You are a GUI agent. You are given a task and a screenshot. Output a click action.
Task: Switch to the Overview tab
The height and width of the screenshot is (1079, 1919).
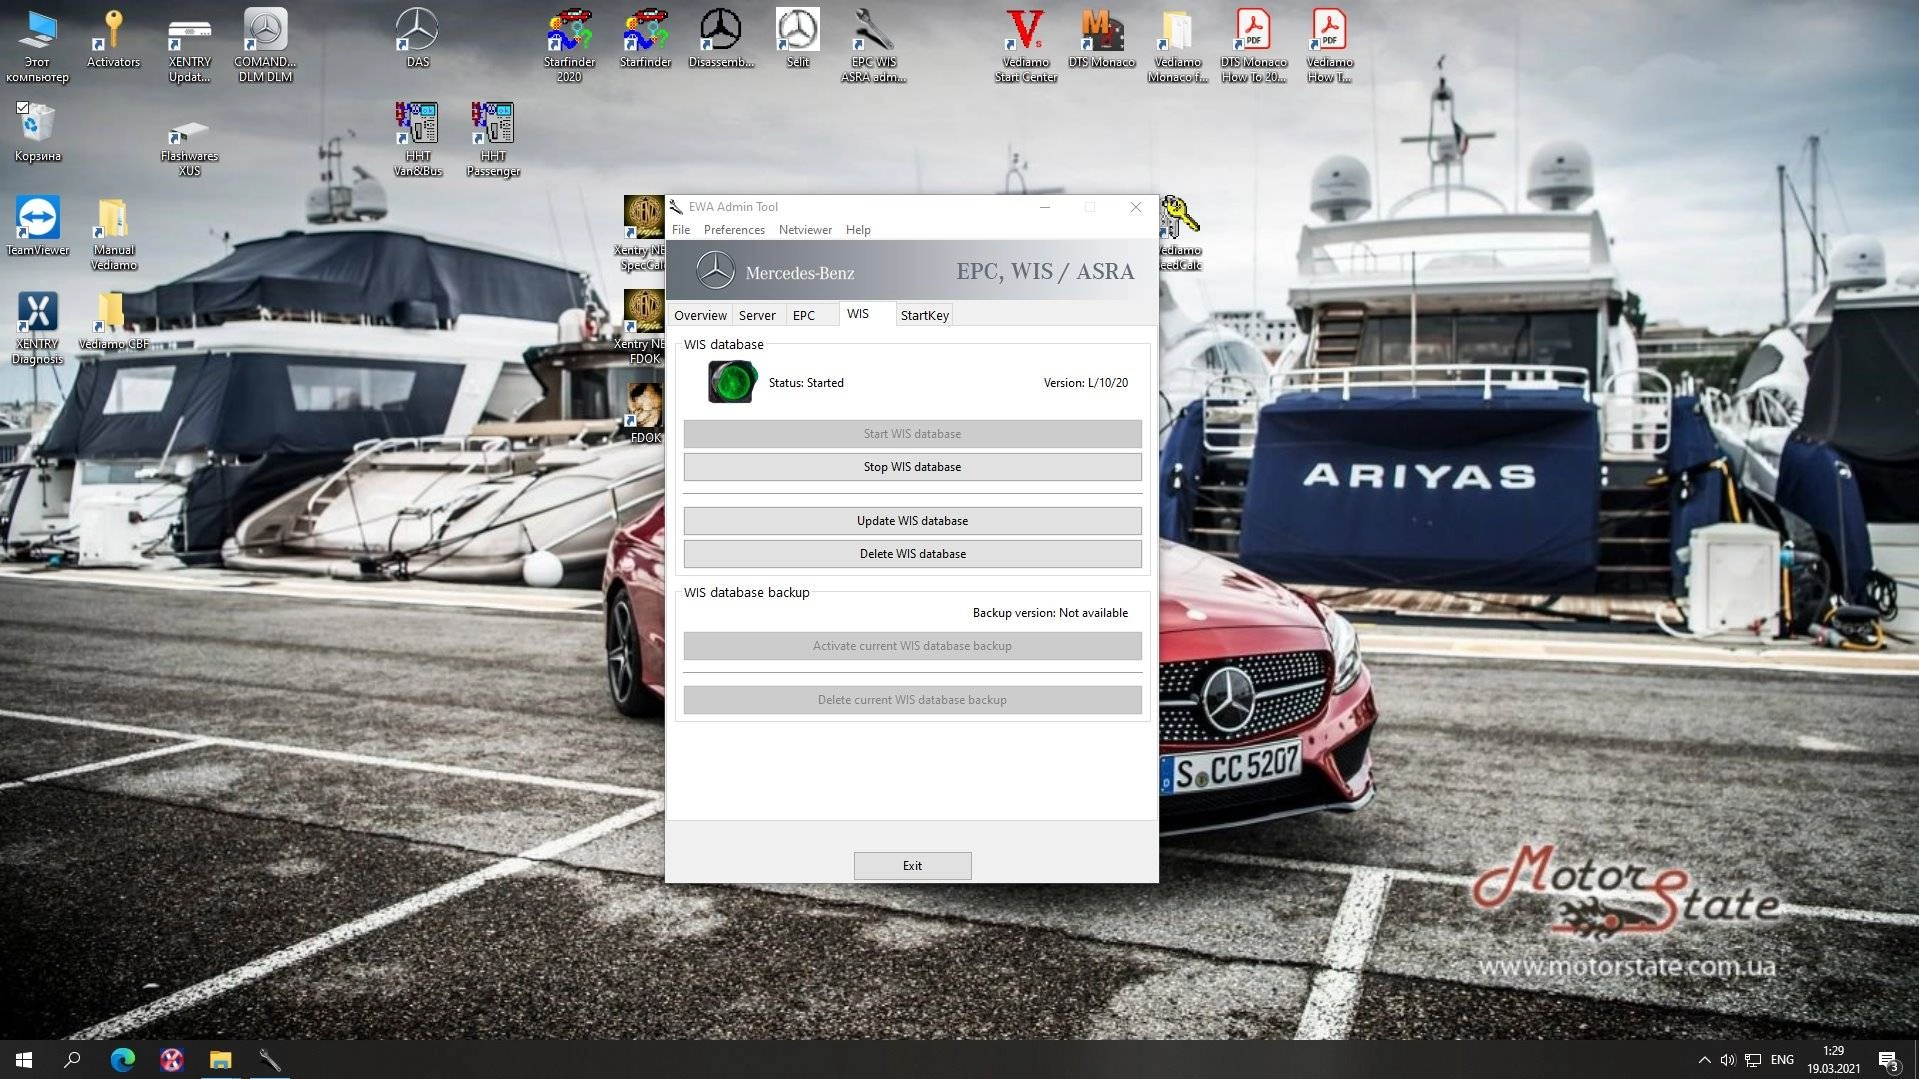pos(700,315)
